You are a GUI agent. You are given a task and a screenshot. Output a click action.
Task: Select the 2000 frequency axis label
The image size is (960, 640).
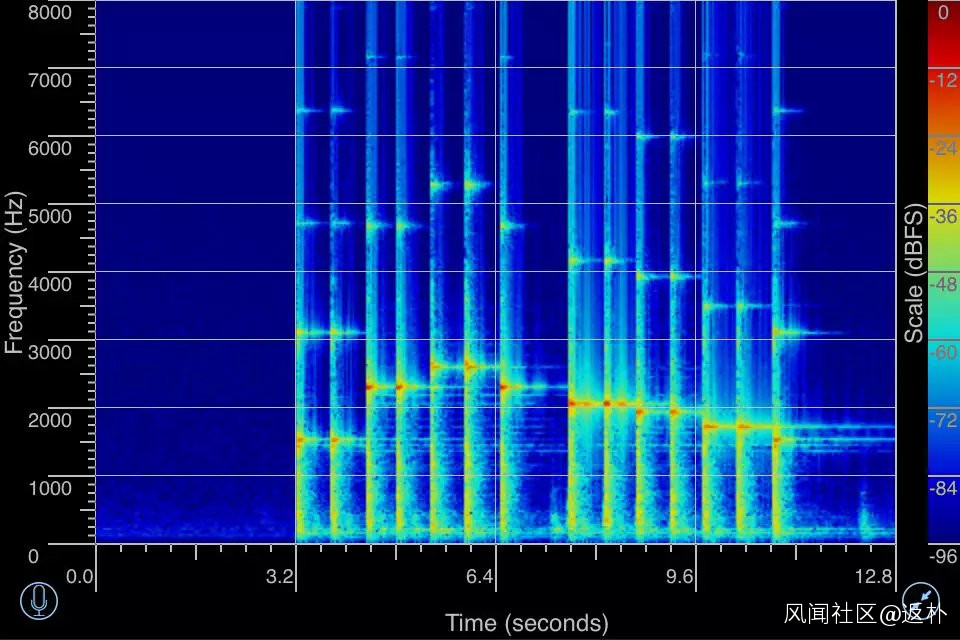pyautogui.click(x=50, y=420)
